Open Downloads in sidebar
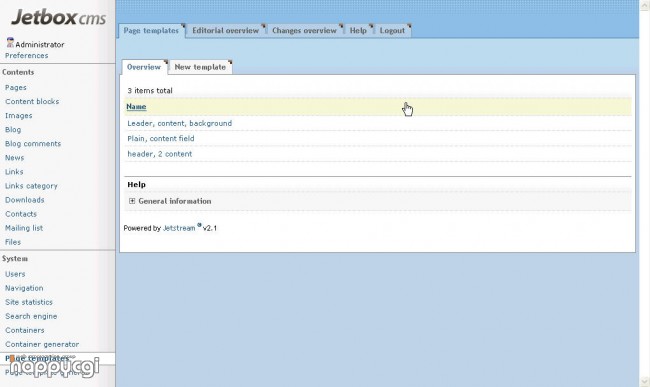Screen dimensions: 650x387 tap(24, 200)
